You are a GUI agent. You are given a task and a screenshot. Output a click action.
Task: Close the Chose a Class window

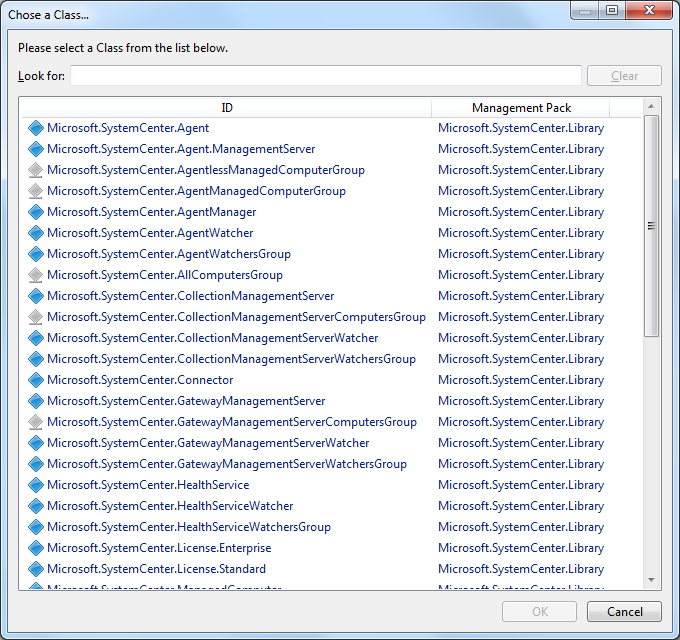(649, 10)
